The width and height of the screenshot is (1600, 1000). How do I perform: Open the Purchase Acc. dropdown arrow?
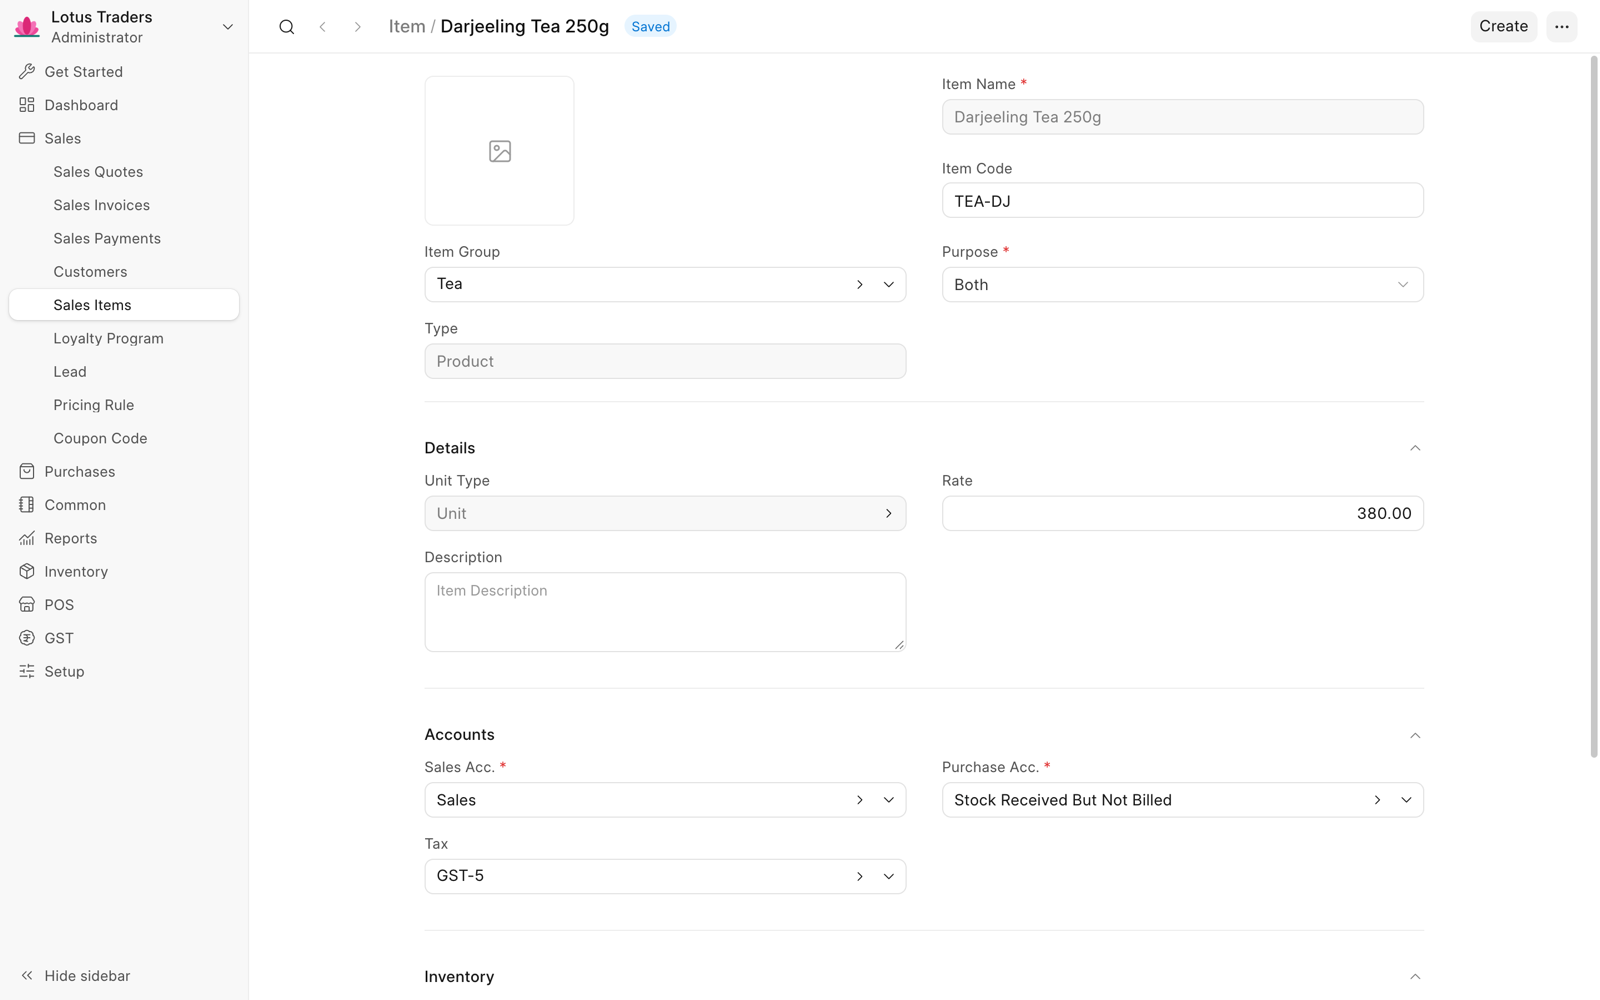tap(1406, 800)
